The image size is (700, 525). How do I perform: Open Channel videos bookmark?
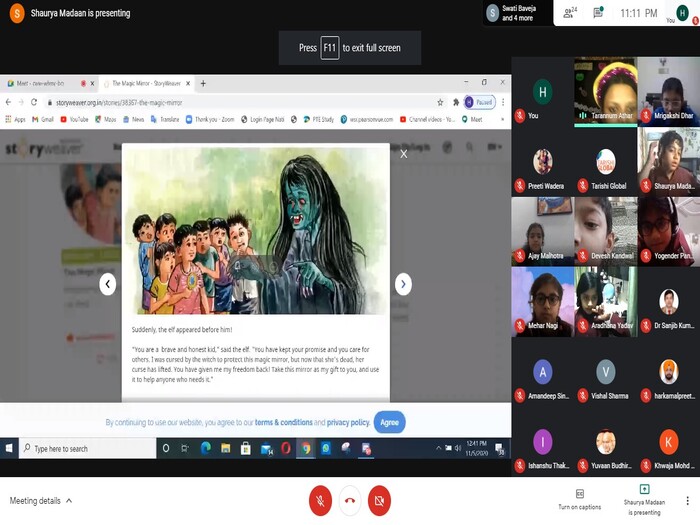427,119
